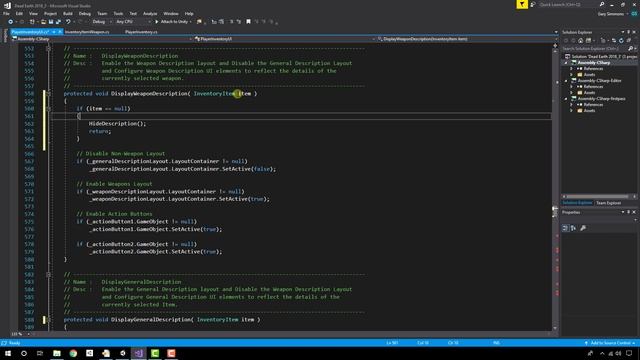The image size is (640, 360).
Task: Click the Start Attach to Unity play icon
Action: (156, 22)
